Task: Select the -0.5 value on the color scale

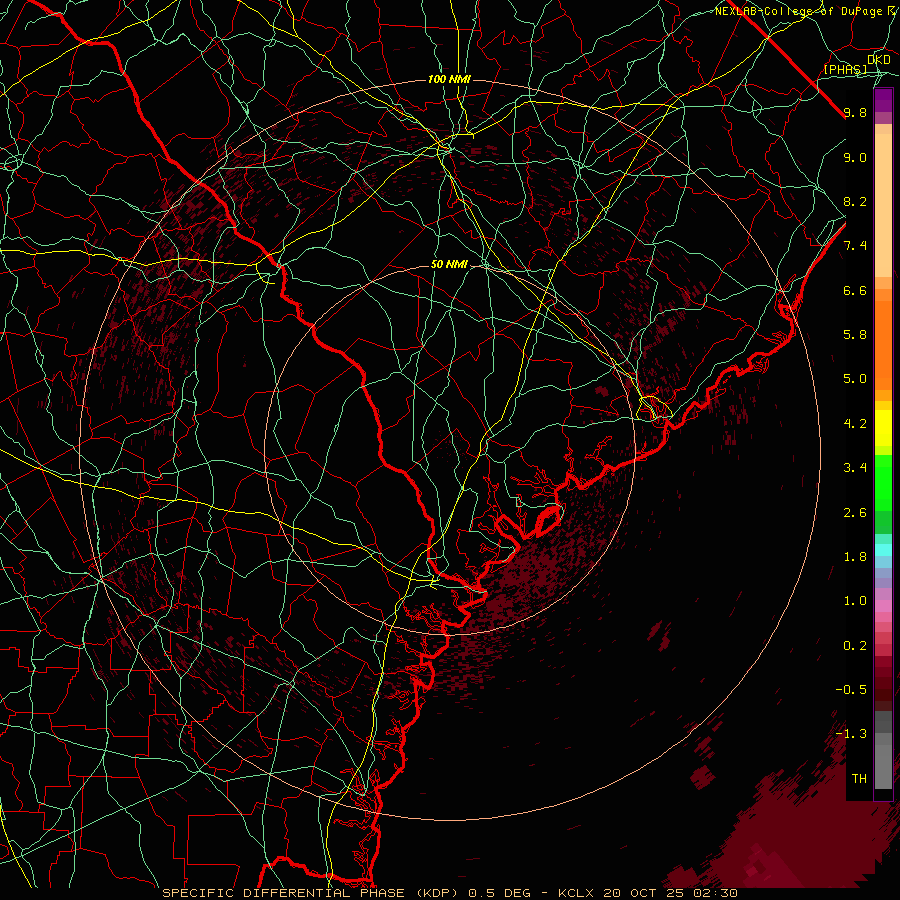Action: 851,690
